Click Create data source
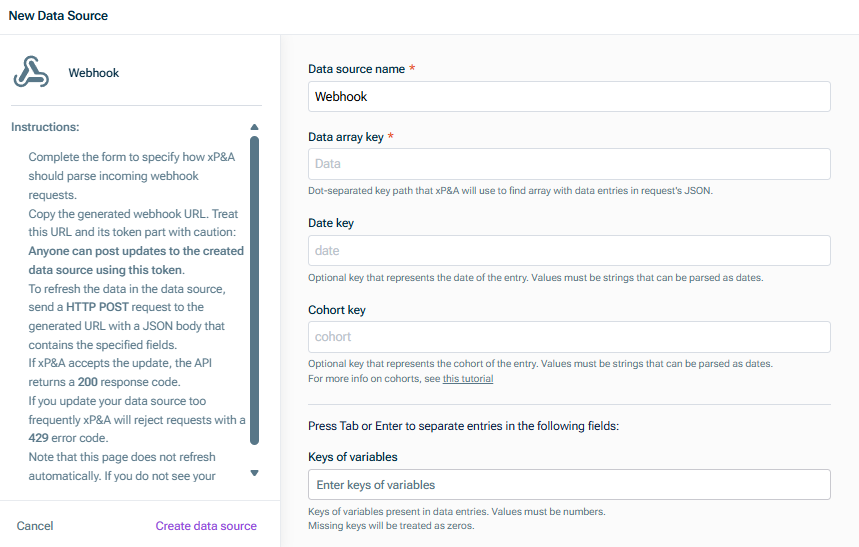The image size is (859, 547). click(x=206, y=526)
